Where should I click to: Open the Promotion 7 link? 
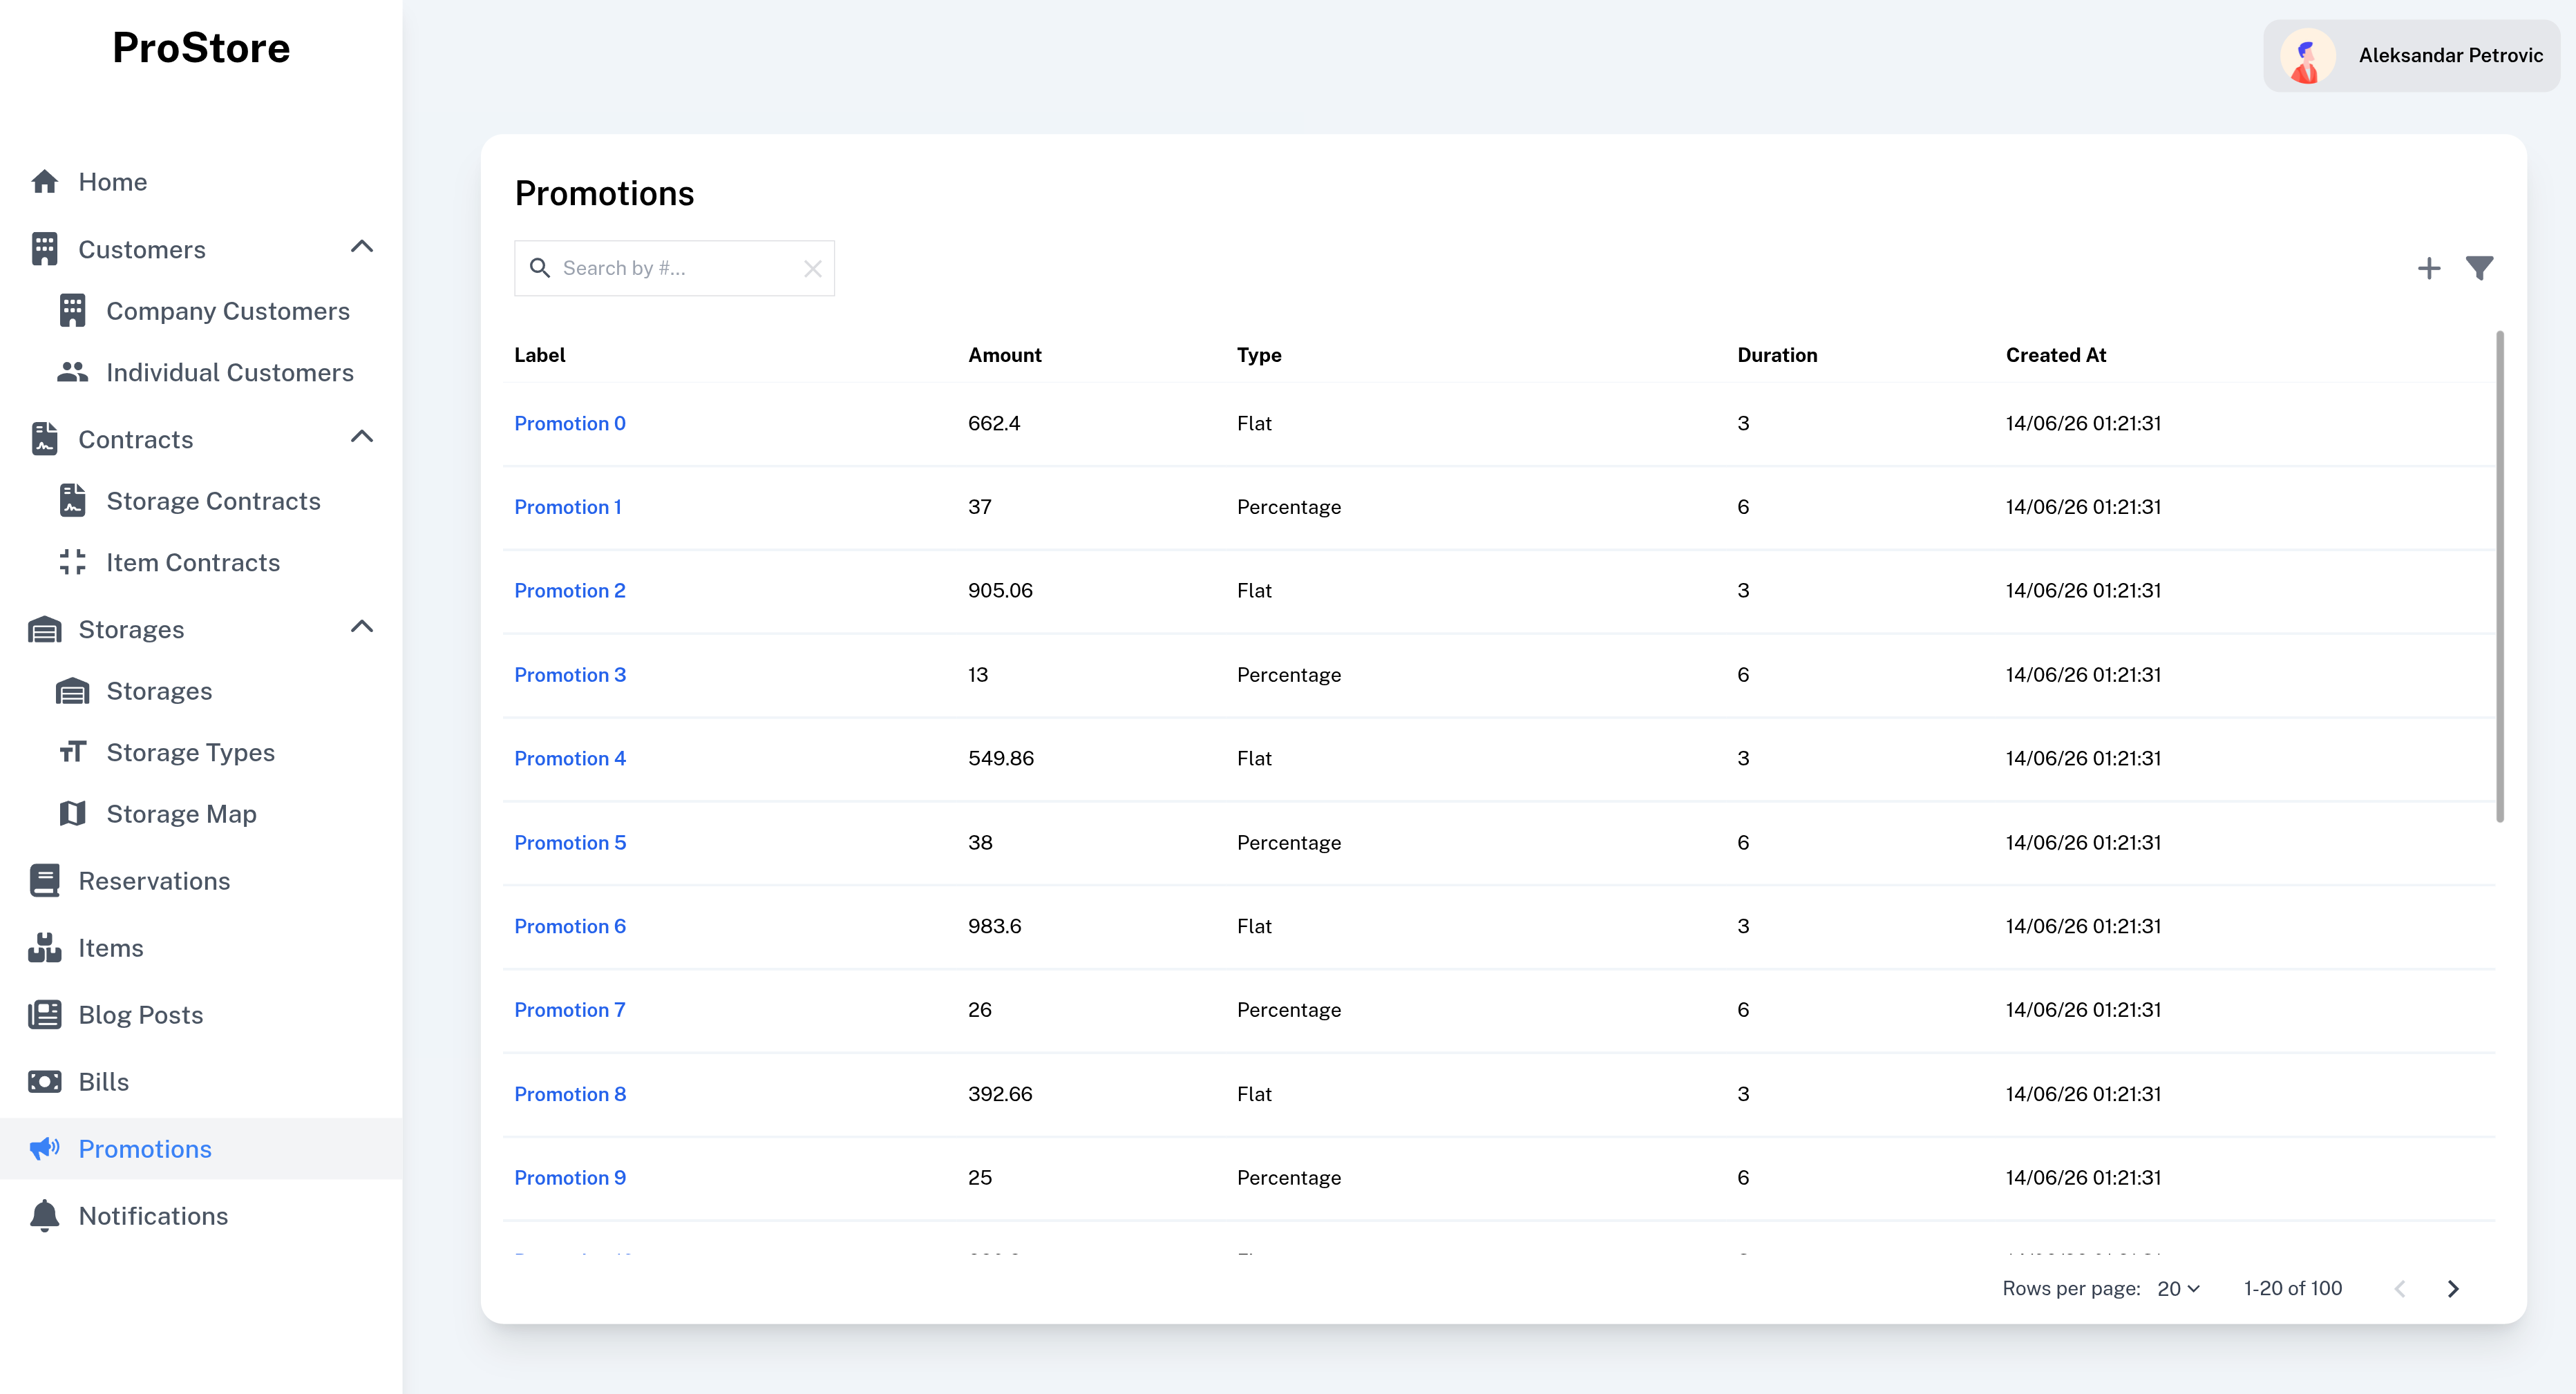[570, 1010]
